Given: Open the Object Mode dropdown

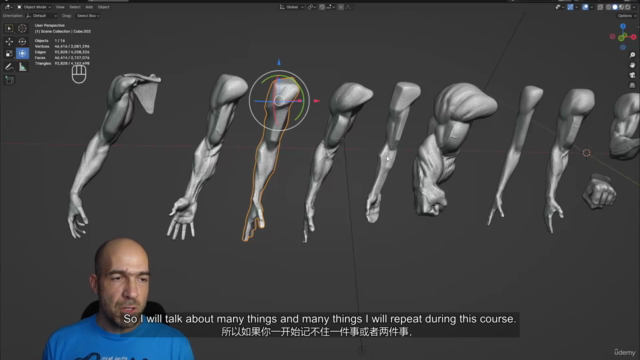Looking at the screenshot, I should (x=34, y=7).
